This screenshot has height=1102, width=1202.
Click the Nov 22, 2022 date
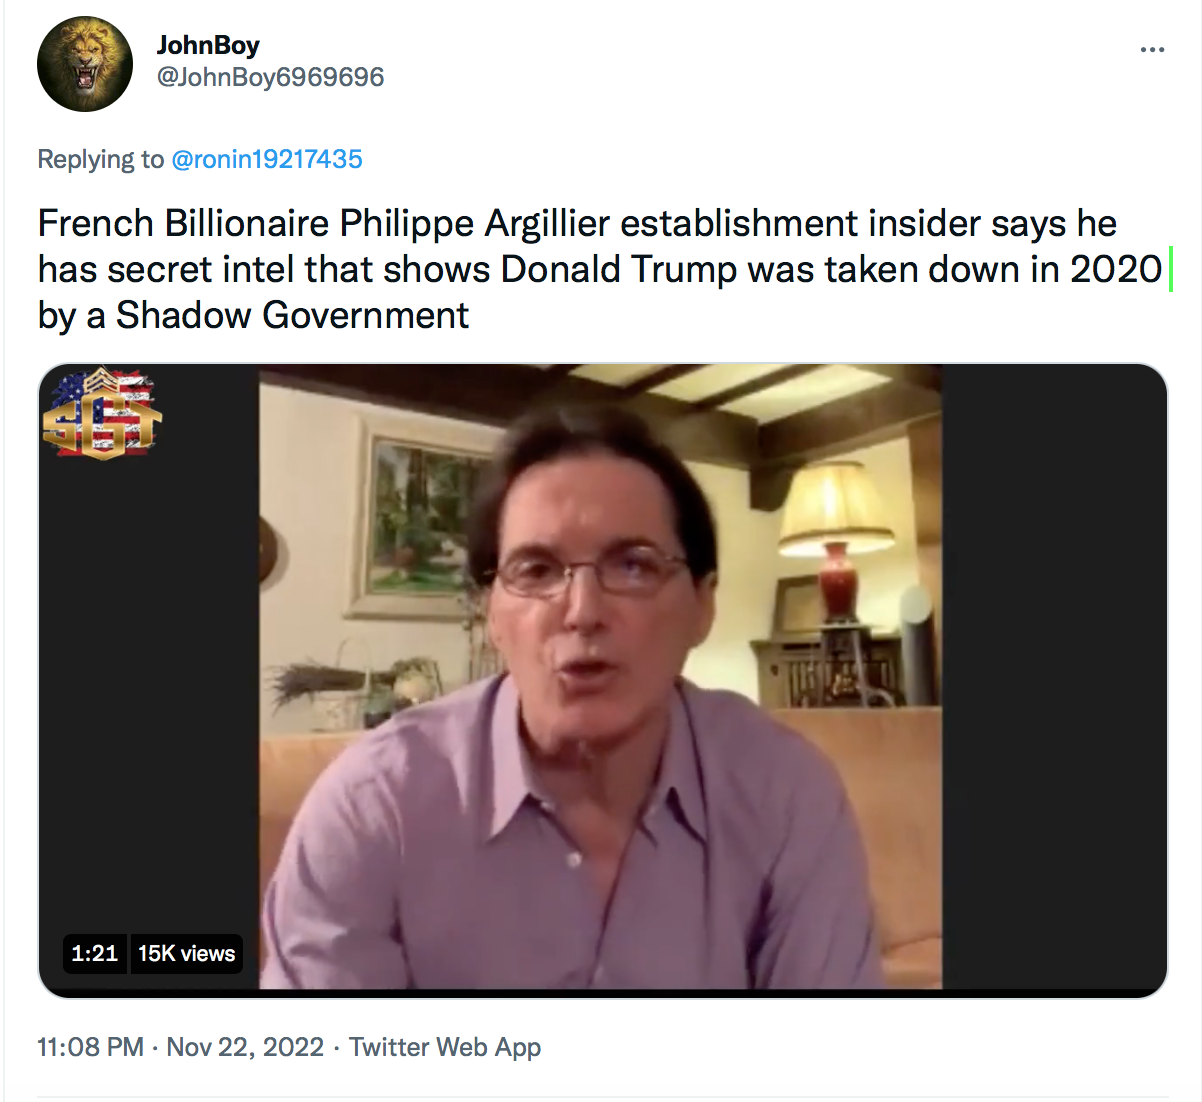click(245, 1047)
